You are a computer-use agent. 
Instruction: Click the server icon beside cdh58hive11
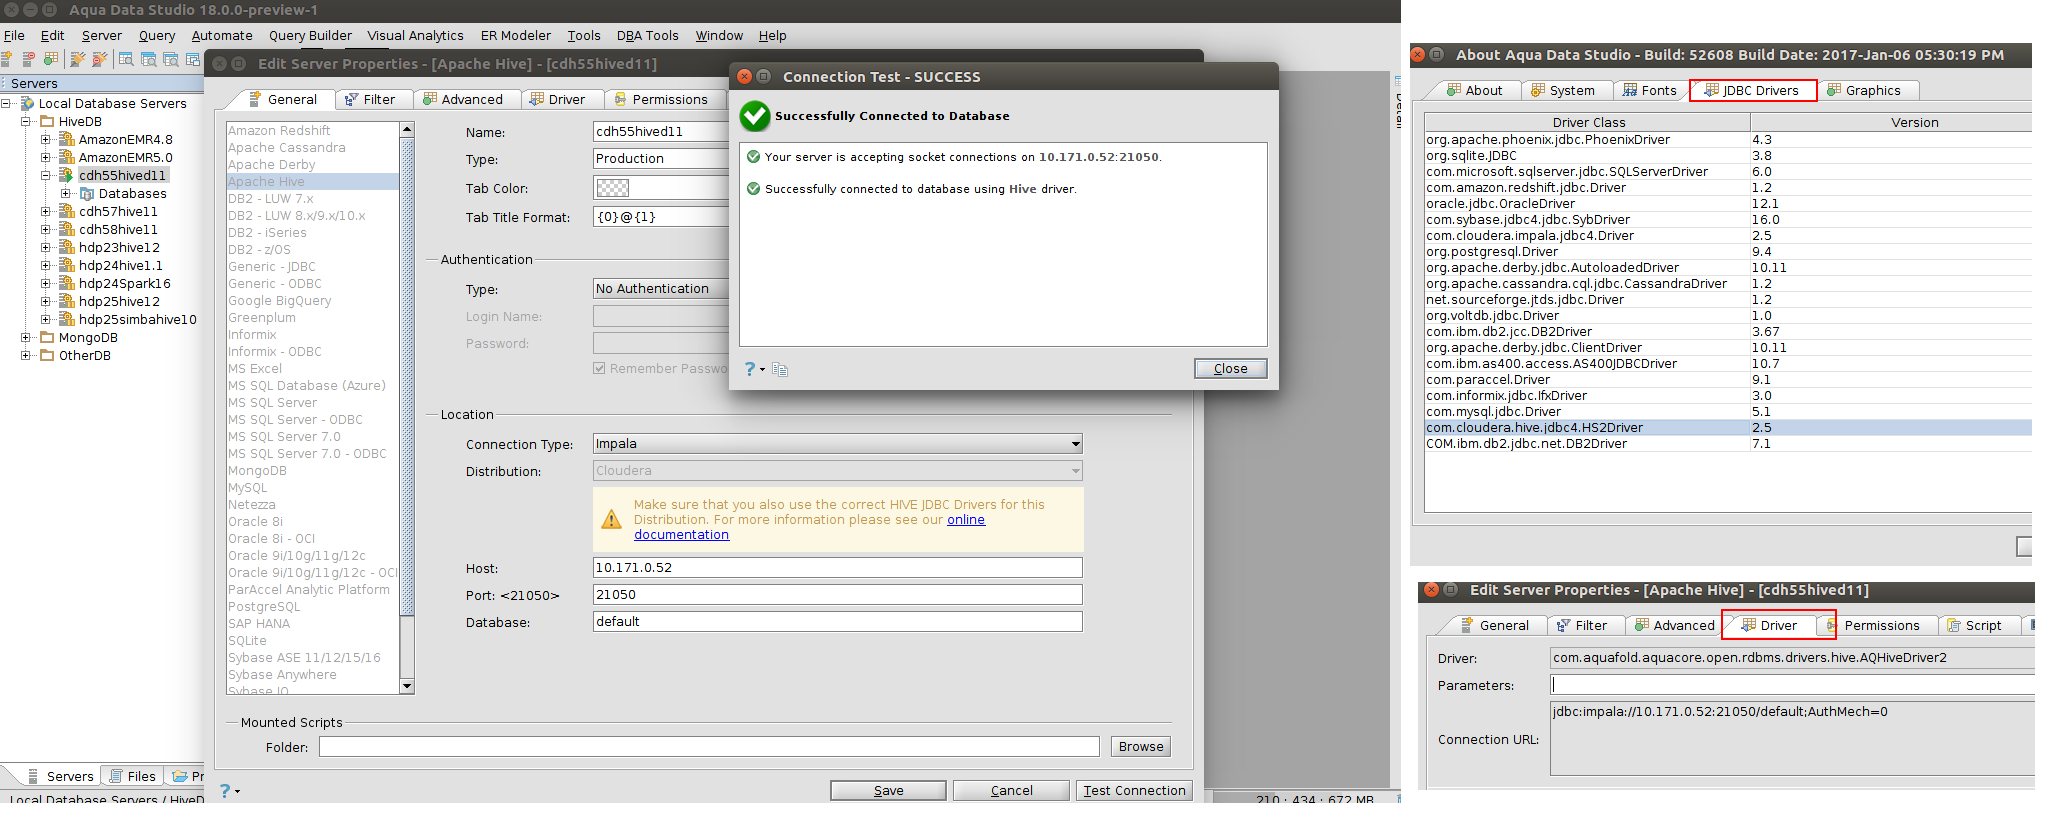tap(67, 229)
